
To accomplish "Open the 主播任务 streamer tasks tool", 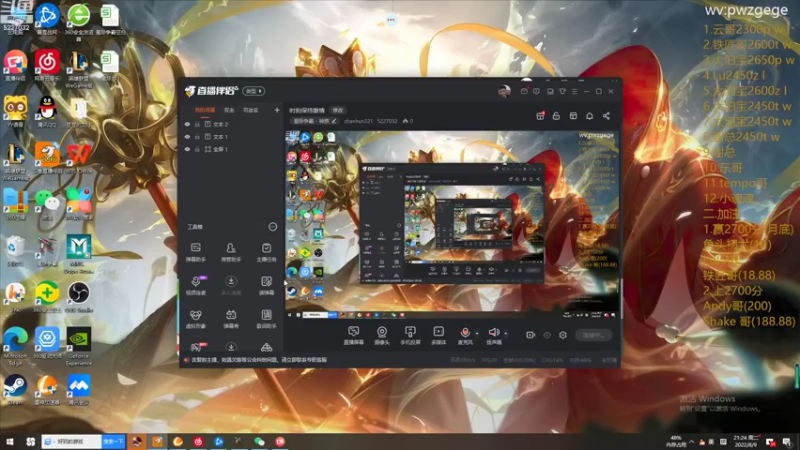I will click(266, 252).
